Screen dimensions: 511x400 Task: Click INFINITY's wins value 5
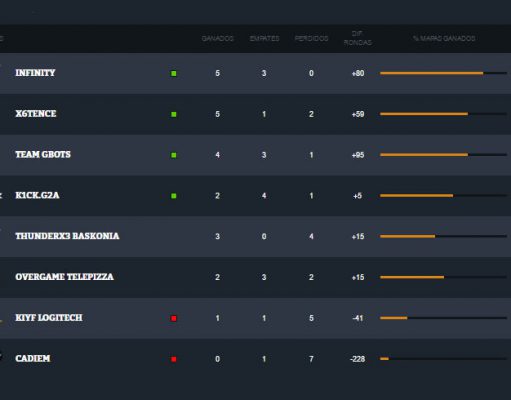(x=217, y=73)
